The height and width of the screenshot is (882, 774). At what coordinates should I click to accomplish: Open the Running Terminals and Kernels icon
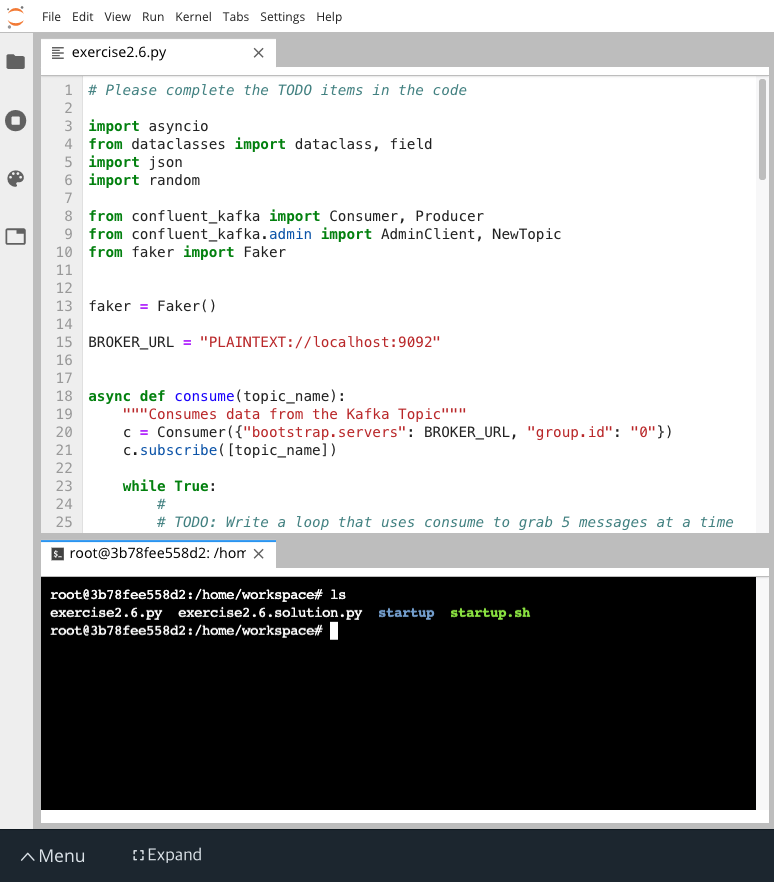16,120
